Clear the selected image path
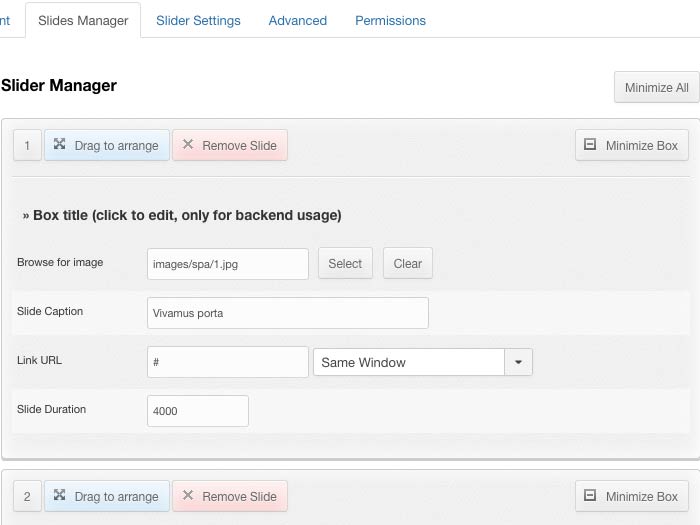Image resolution: width=700 pixels, height=525 pixels. (407, 263)
